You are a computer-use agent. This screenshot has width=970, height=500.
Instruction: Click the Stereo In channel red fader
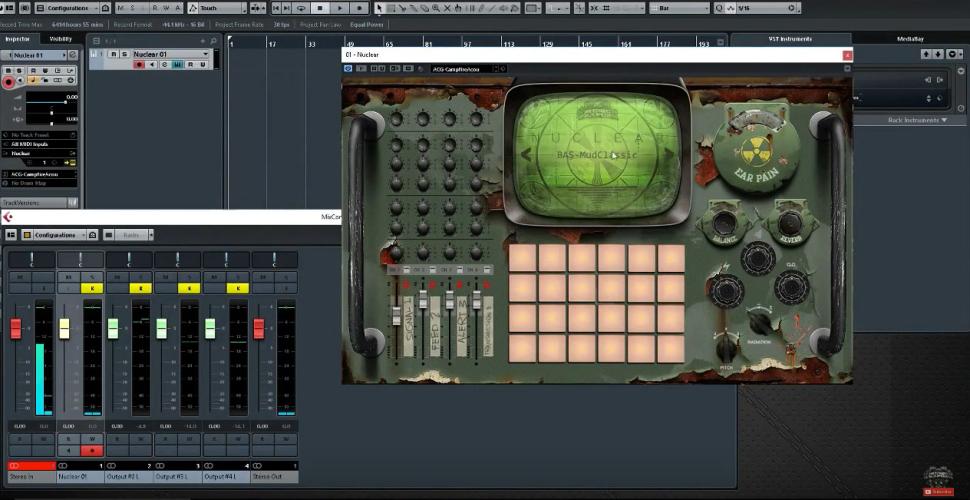coord(16,328)
